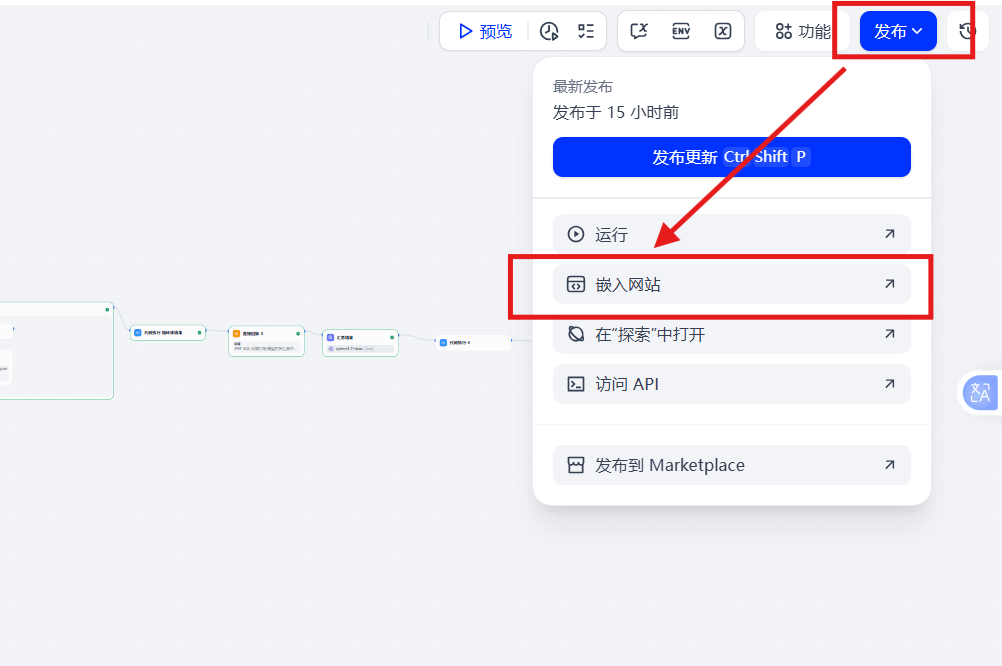Select the orange knowledge retrieval node
The width and height of the screenshot is (1002, 666).
click(266, 341)
